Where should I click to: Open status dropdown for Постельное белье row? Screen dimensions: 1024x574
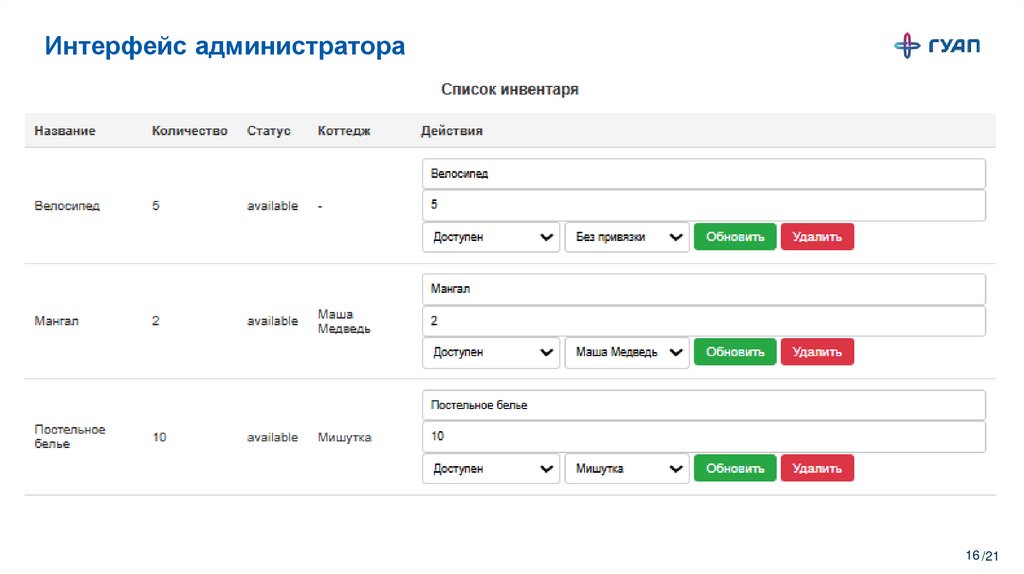491,469
